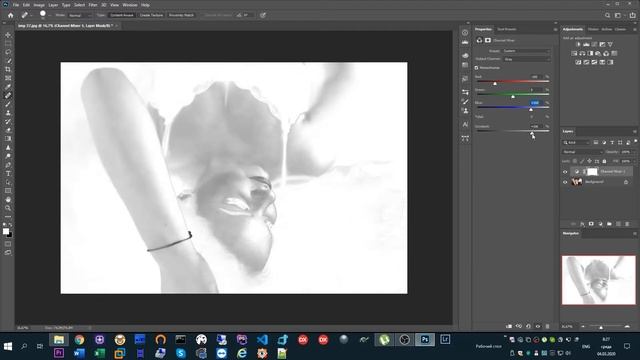640x360 pixels.
Task: Add a layer mask in Layers panel
Action: click(x=591, y=224)
